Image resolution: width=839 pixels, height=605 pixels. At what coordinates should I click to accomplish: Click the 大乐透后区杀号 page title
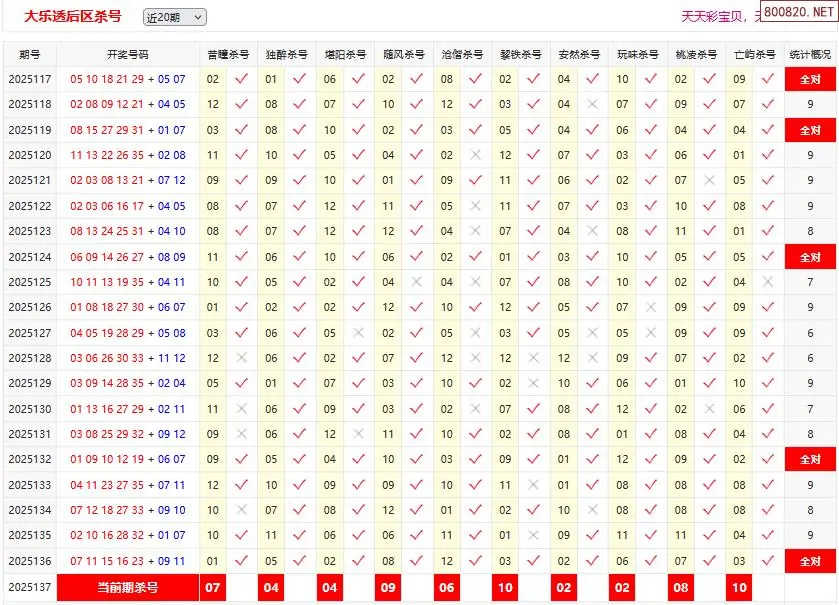tap(73, 16)
